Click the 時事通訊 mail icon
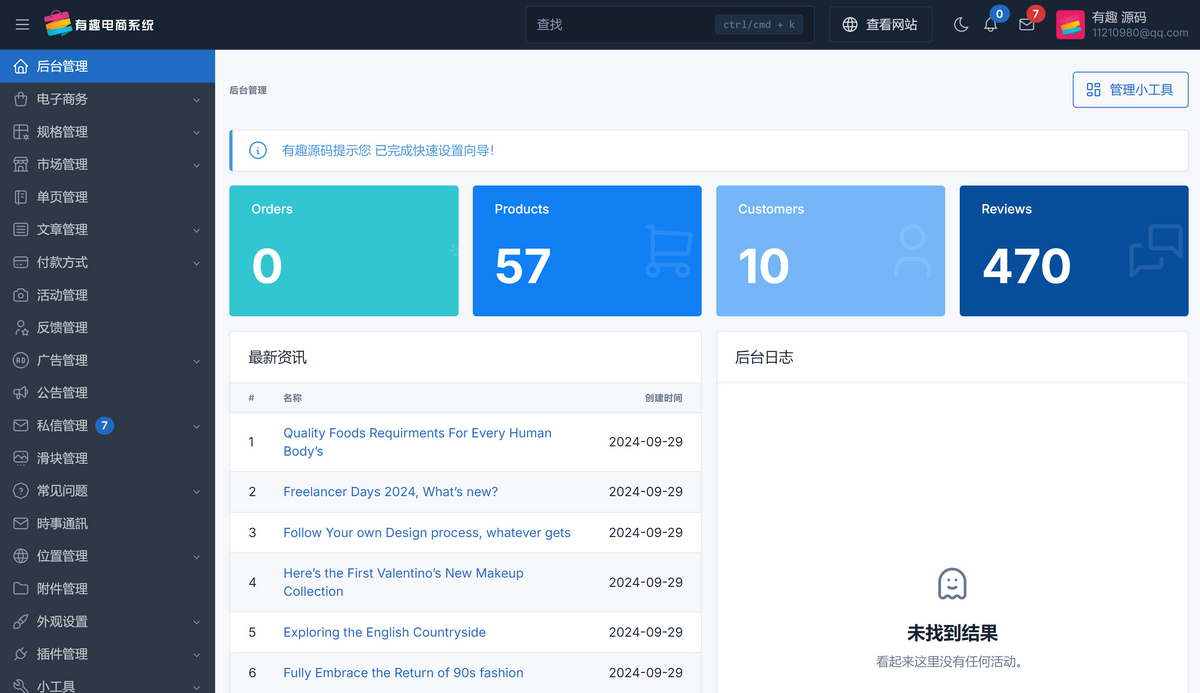Screen dimensions: 1200x693 coord(21,524)
